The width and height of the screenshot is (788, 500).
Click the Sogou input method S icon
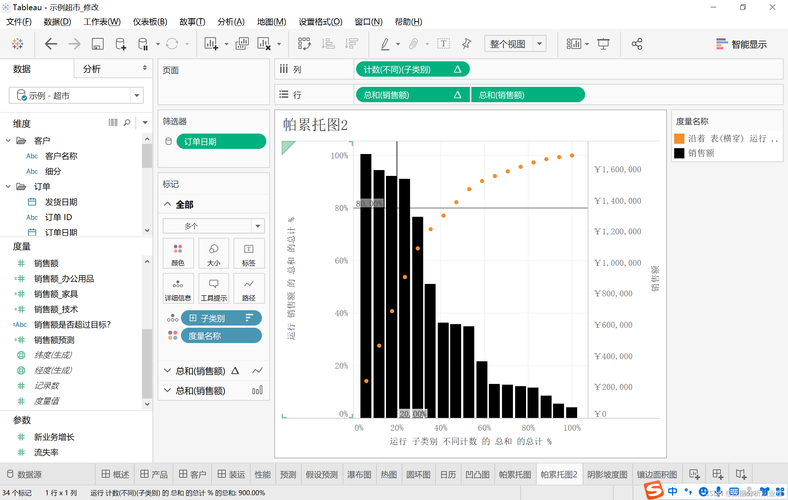654,490
